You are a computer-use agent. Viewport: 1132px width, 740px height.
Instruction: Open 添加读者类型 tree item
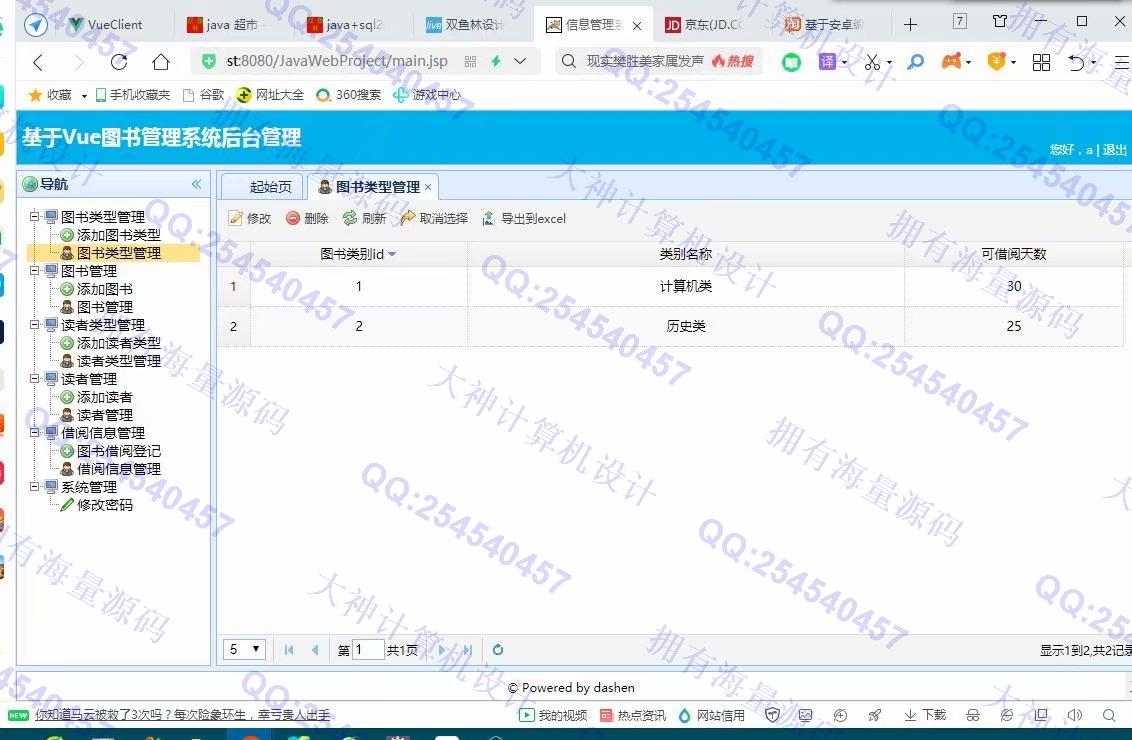point(118,343)
